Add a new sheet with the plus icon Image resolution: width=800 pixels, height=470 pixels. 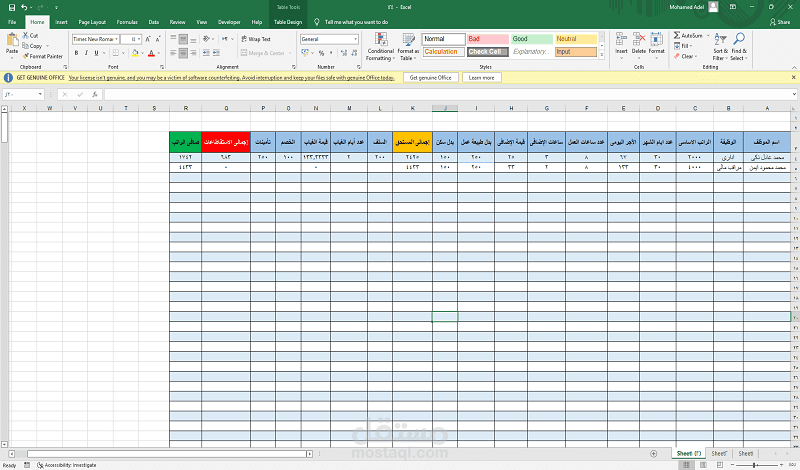(654, 454)
